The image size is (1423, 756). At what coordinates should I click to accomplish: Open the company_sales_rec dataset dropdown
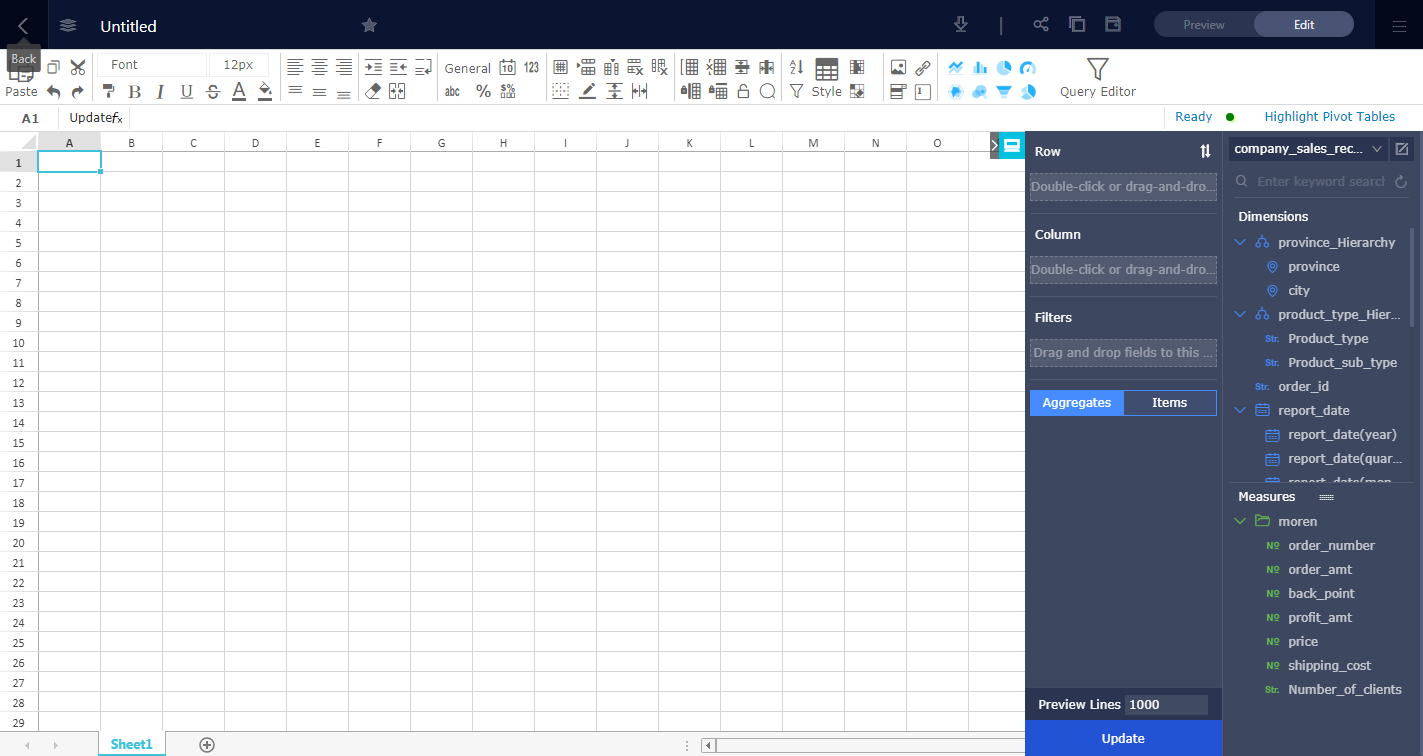pos(1308,149)
